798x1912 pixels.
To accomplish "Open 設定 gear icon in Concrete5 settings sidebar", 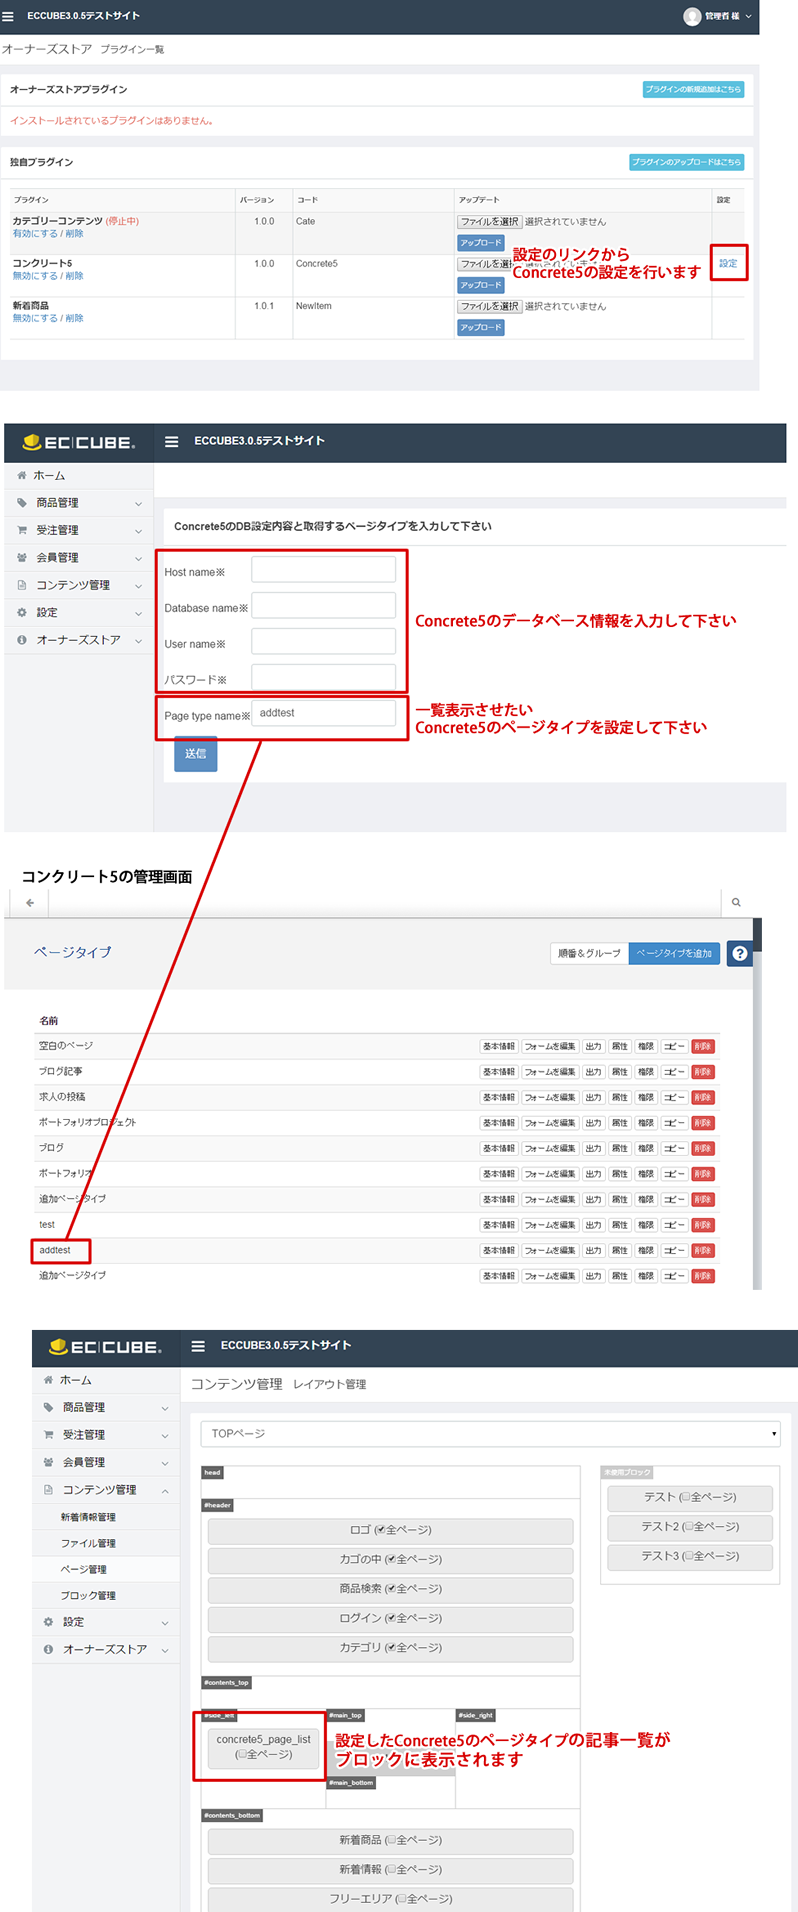I will (x=22, y=612).
